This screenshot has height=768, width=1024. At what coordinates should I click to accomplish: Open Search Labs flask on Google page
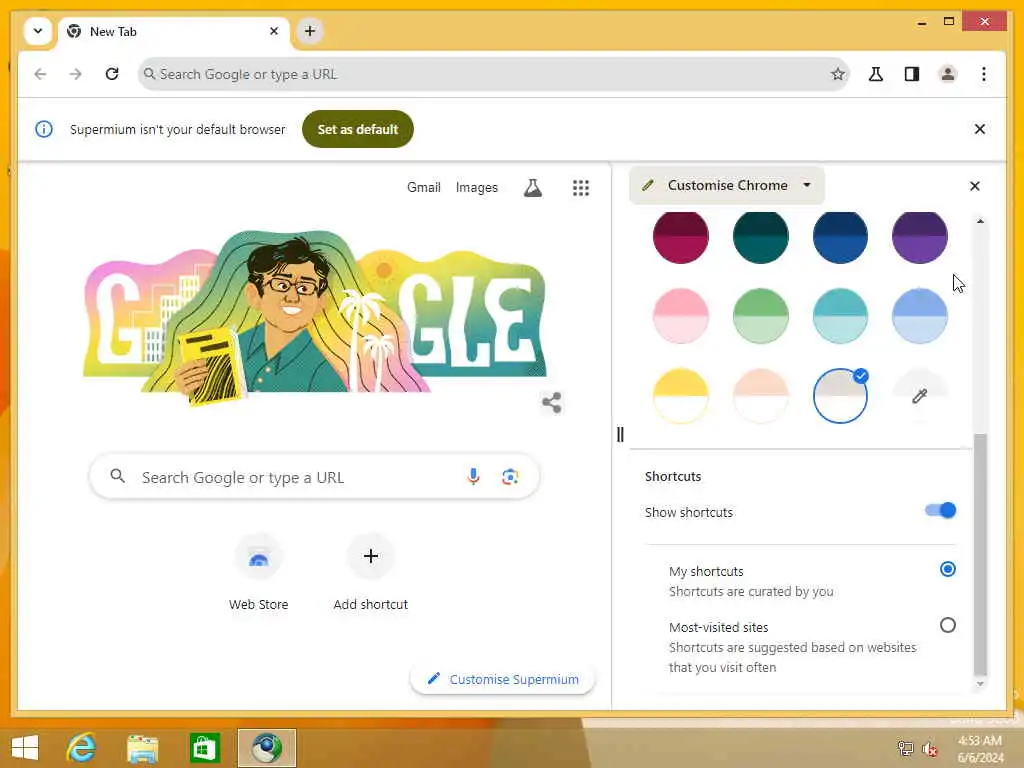533,188
